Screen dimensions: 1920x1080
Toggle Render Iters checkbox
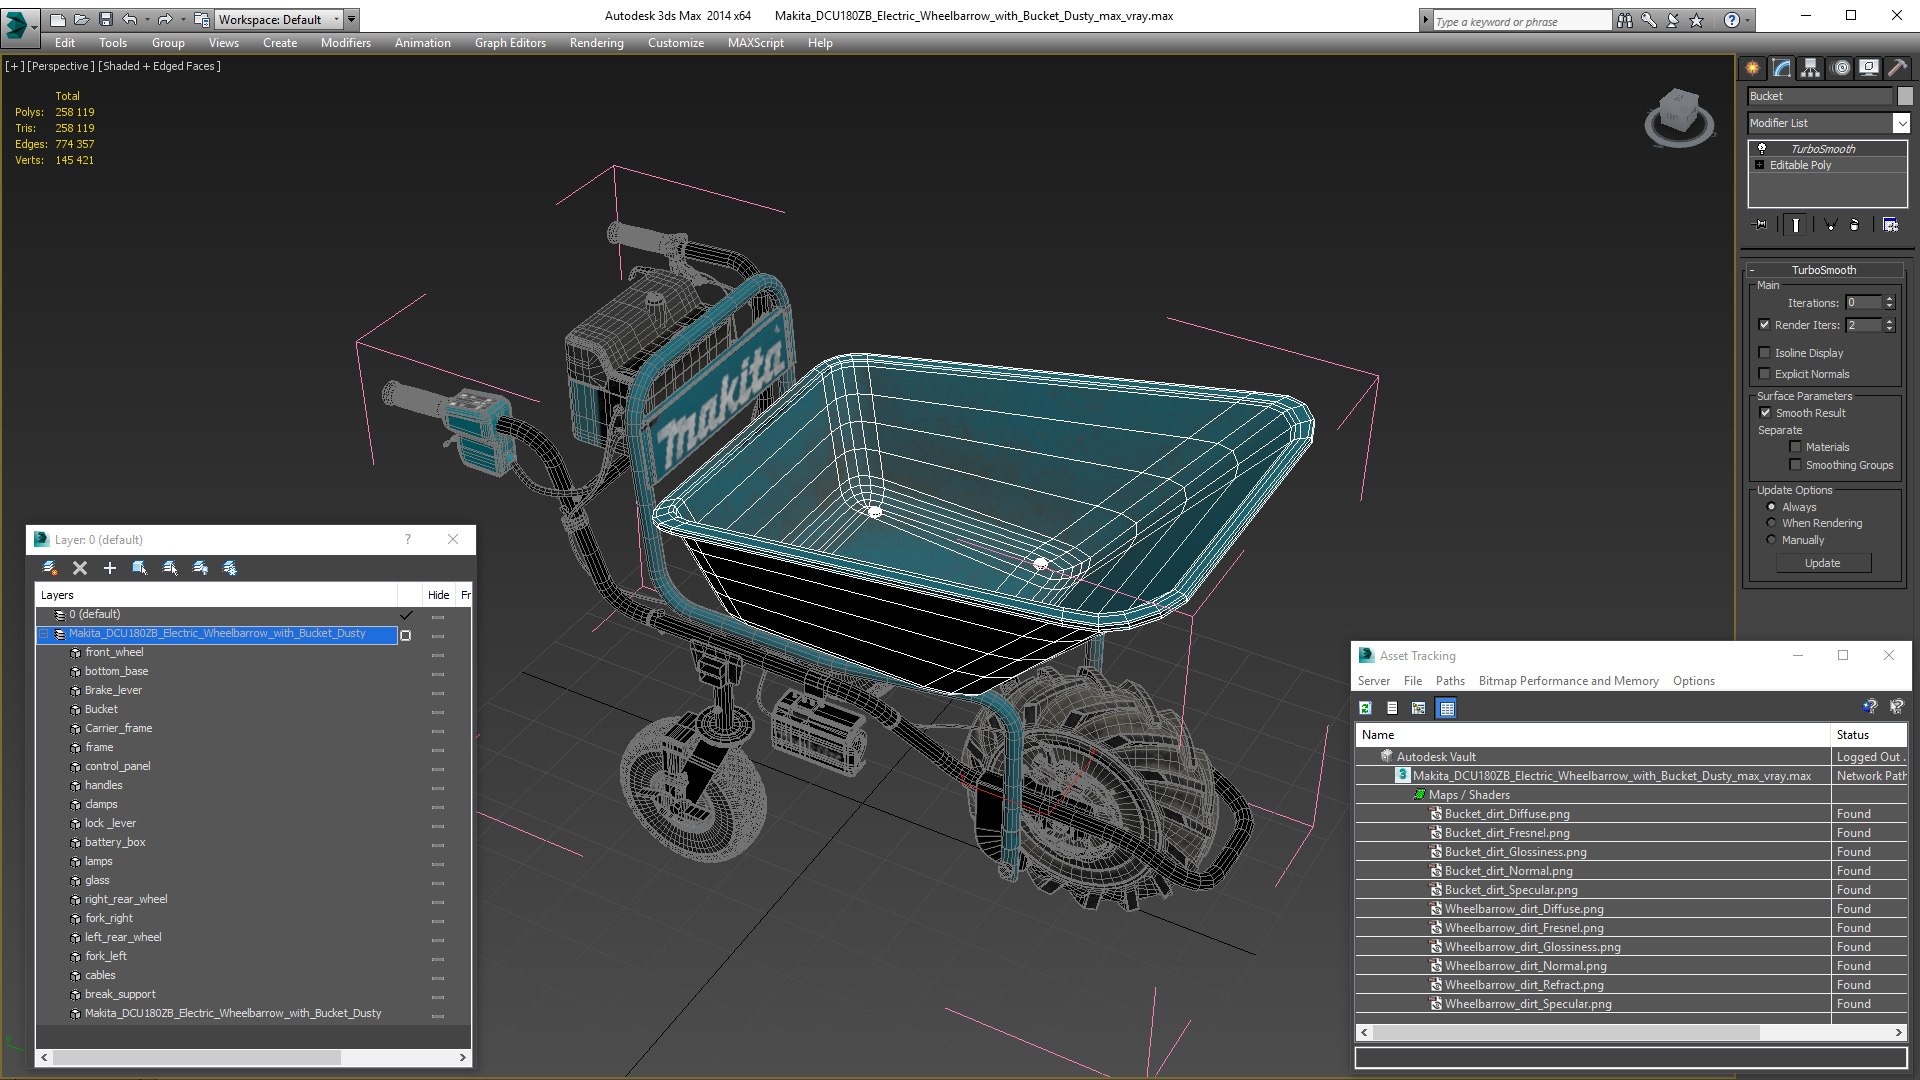pos(1764,325)
